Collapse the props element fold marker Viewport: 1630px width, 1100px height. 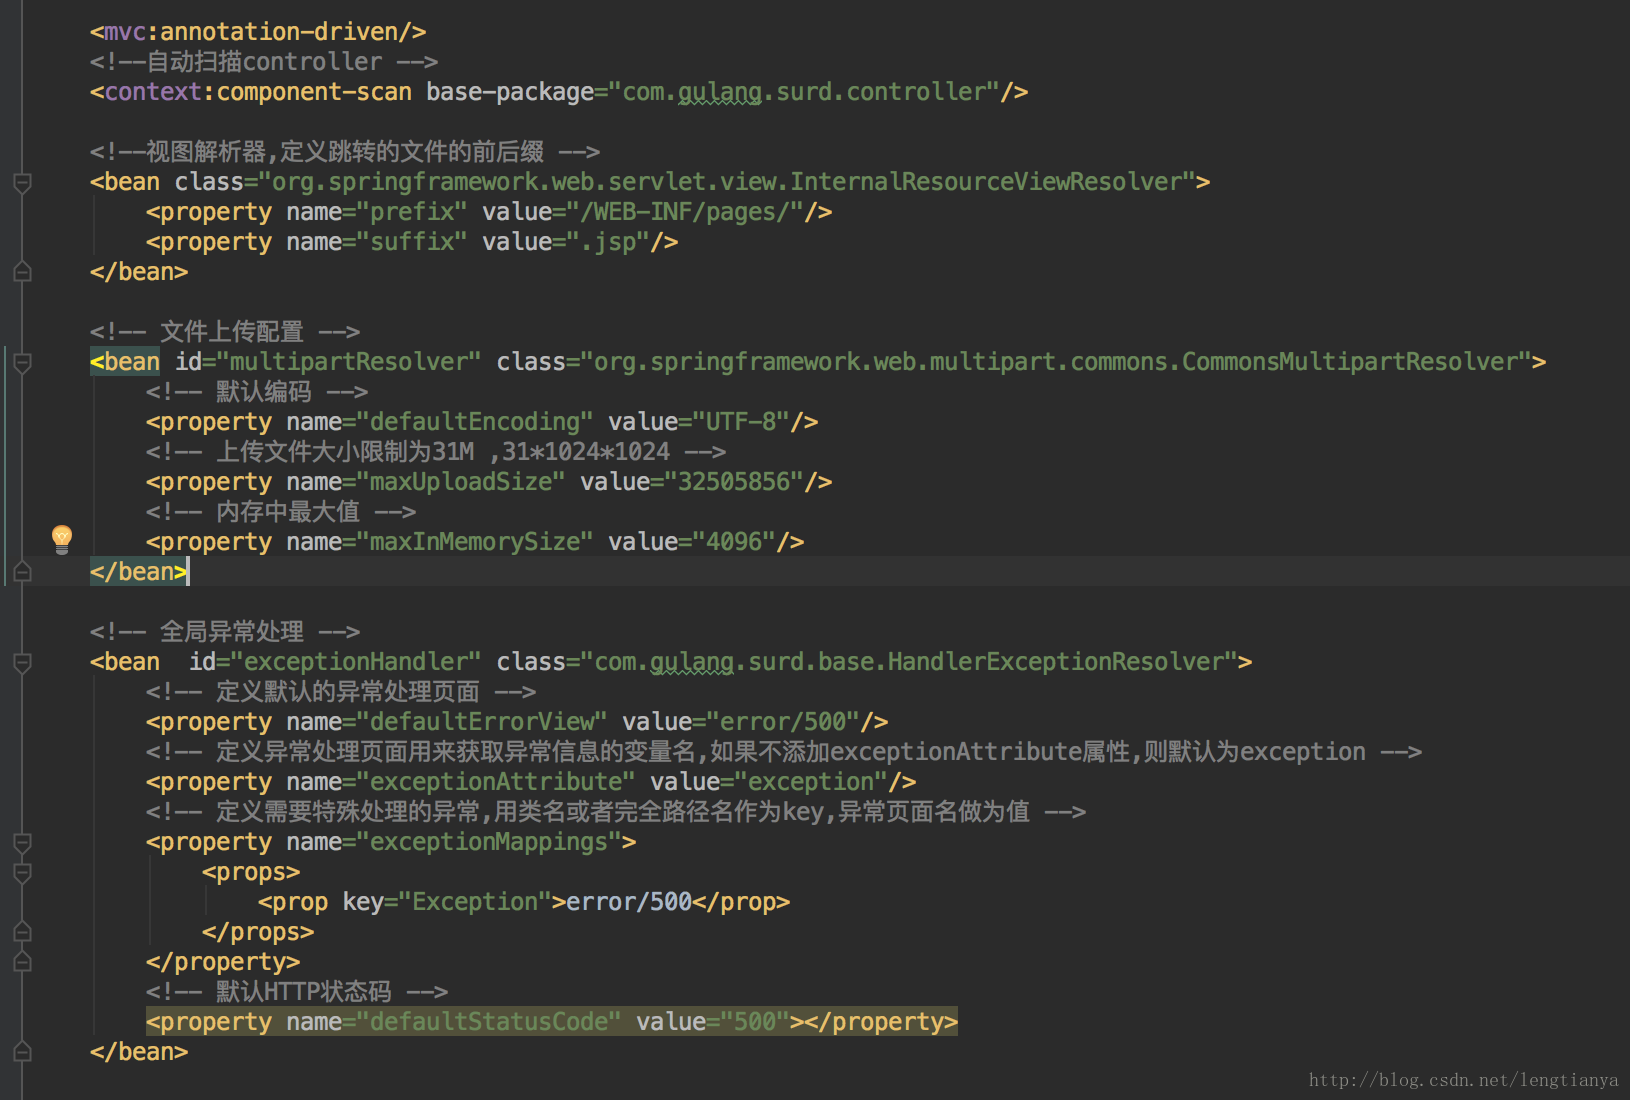[x=22, y=873]
